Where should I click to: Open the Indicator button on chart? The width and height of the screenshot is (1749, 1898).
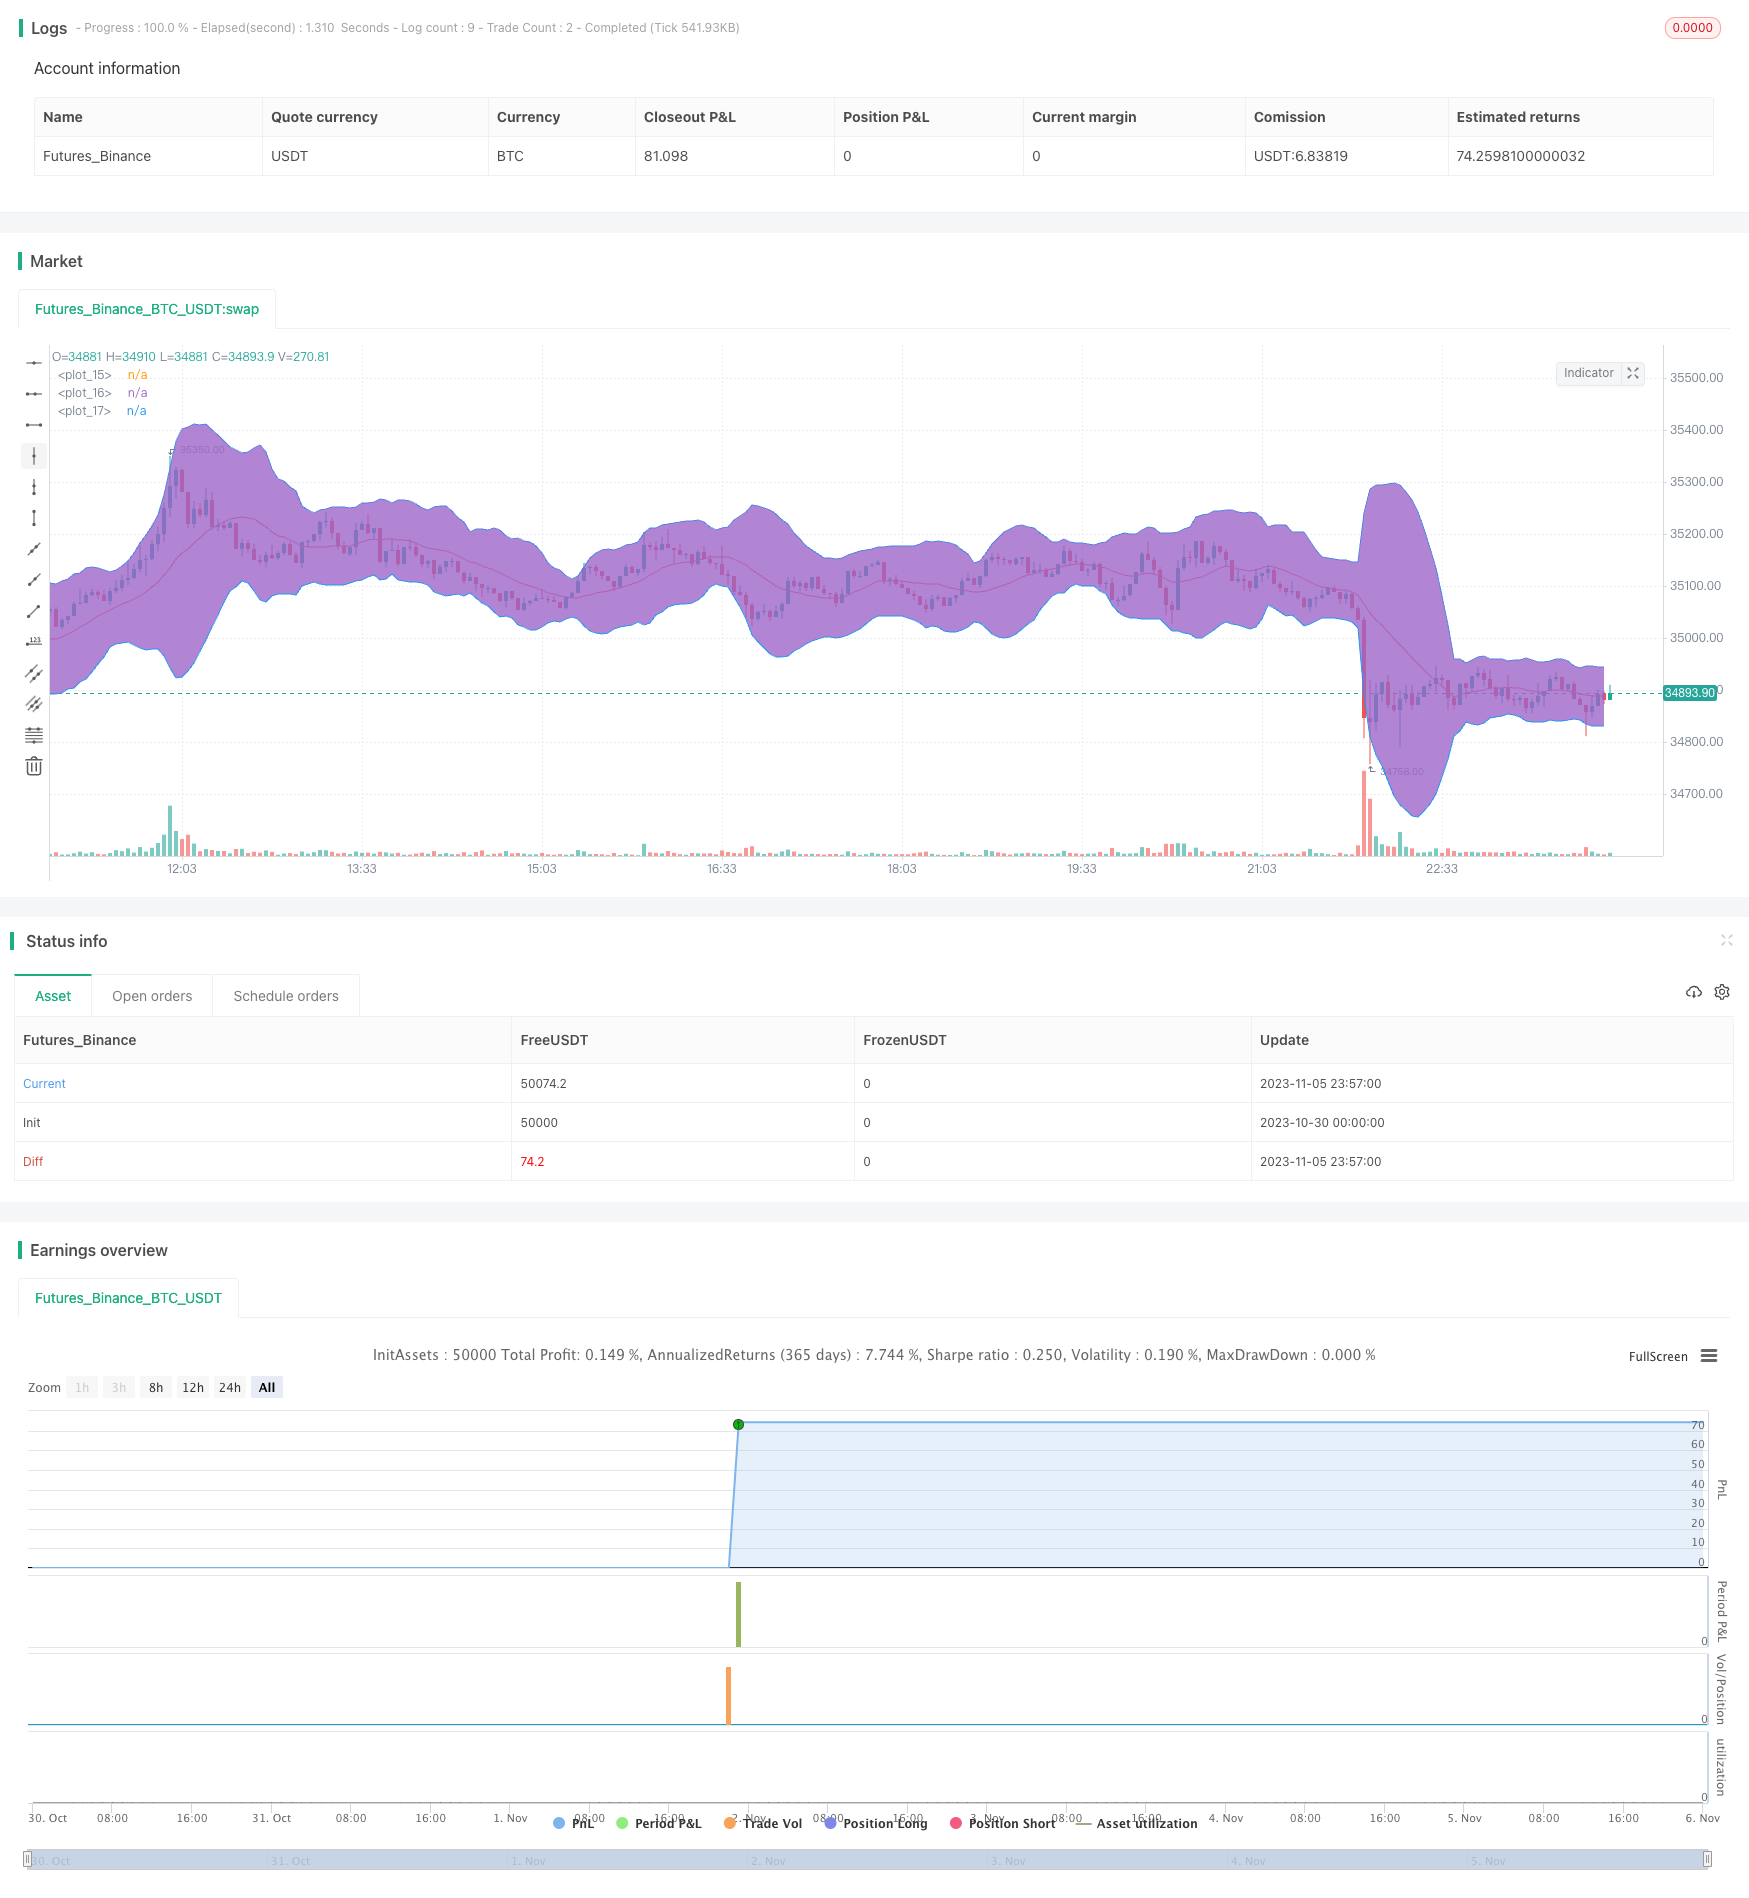1588,373
